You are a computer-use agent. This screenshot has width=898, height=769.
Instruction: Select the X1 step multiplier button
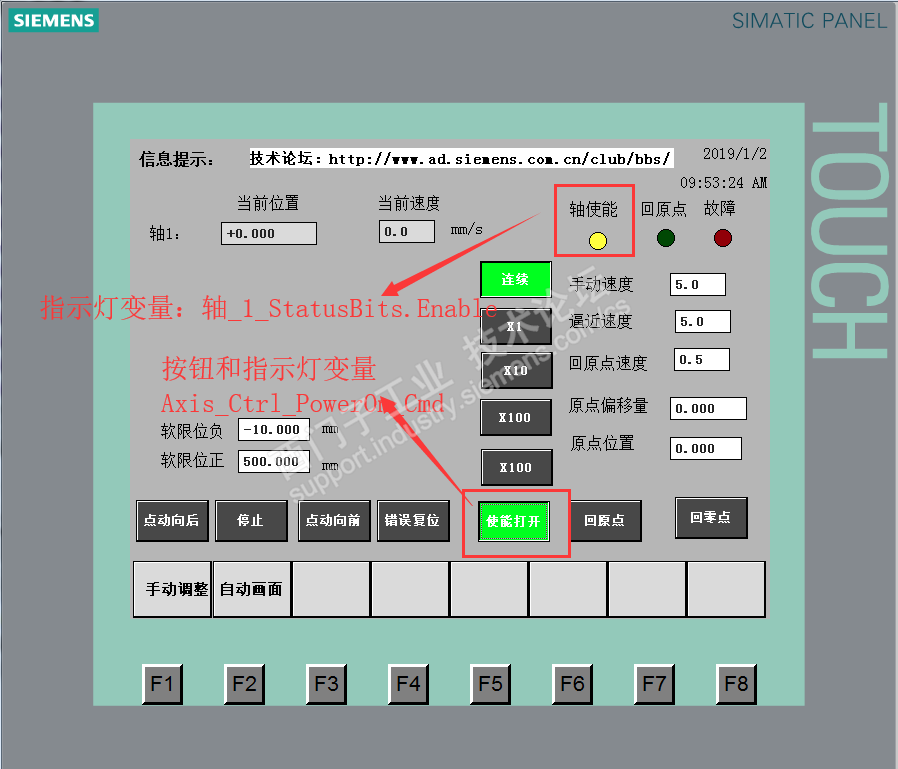(515, 327)
